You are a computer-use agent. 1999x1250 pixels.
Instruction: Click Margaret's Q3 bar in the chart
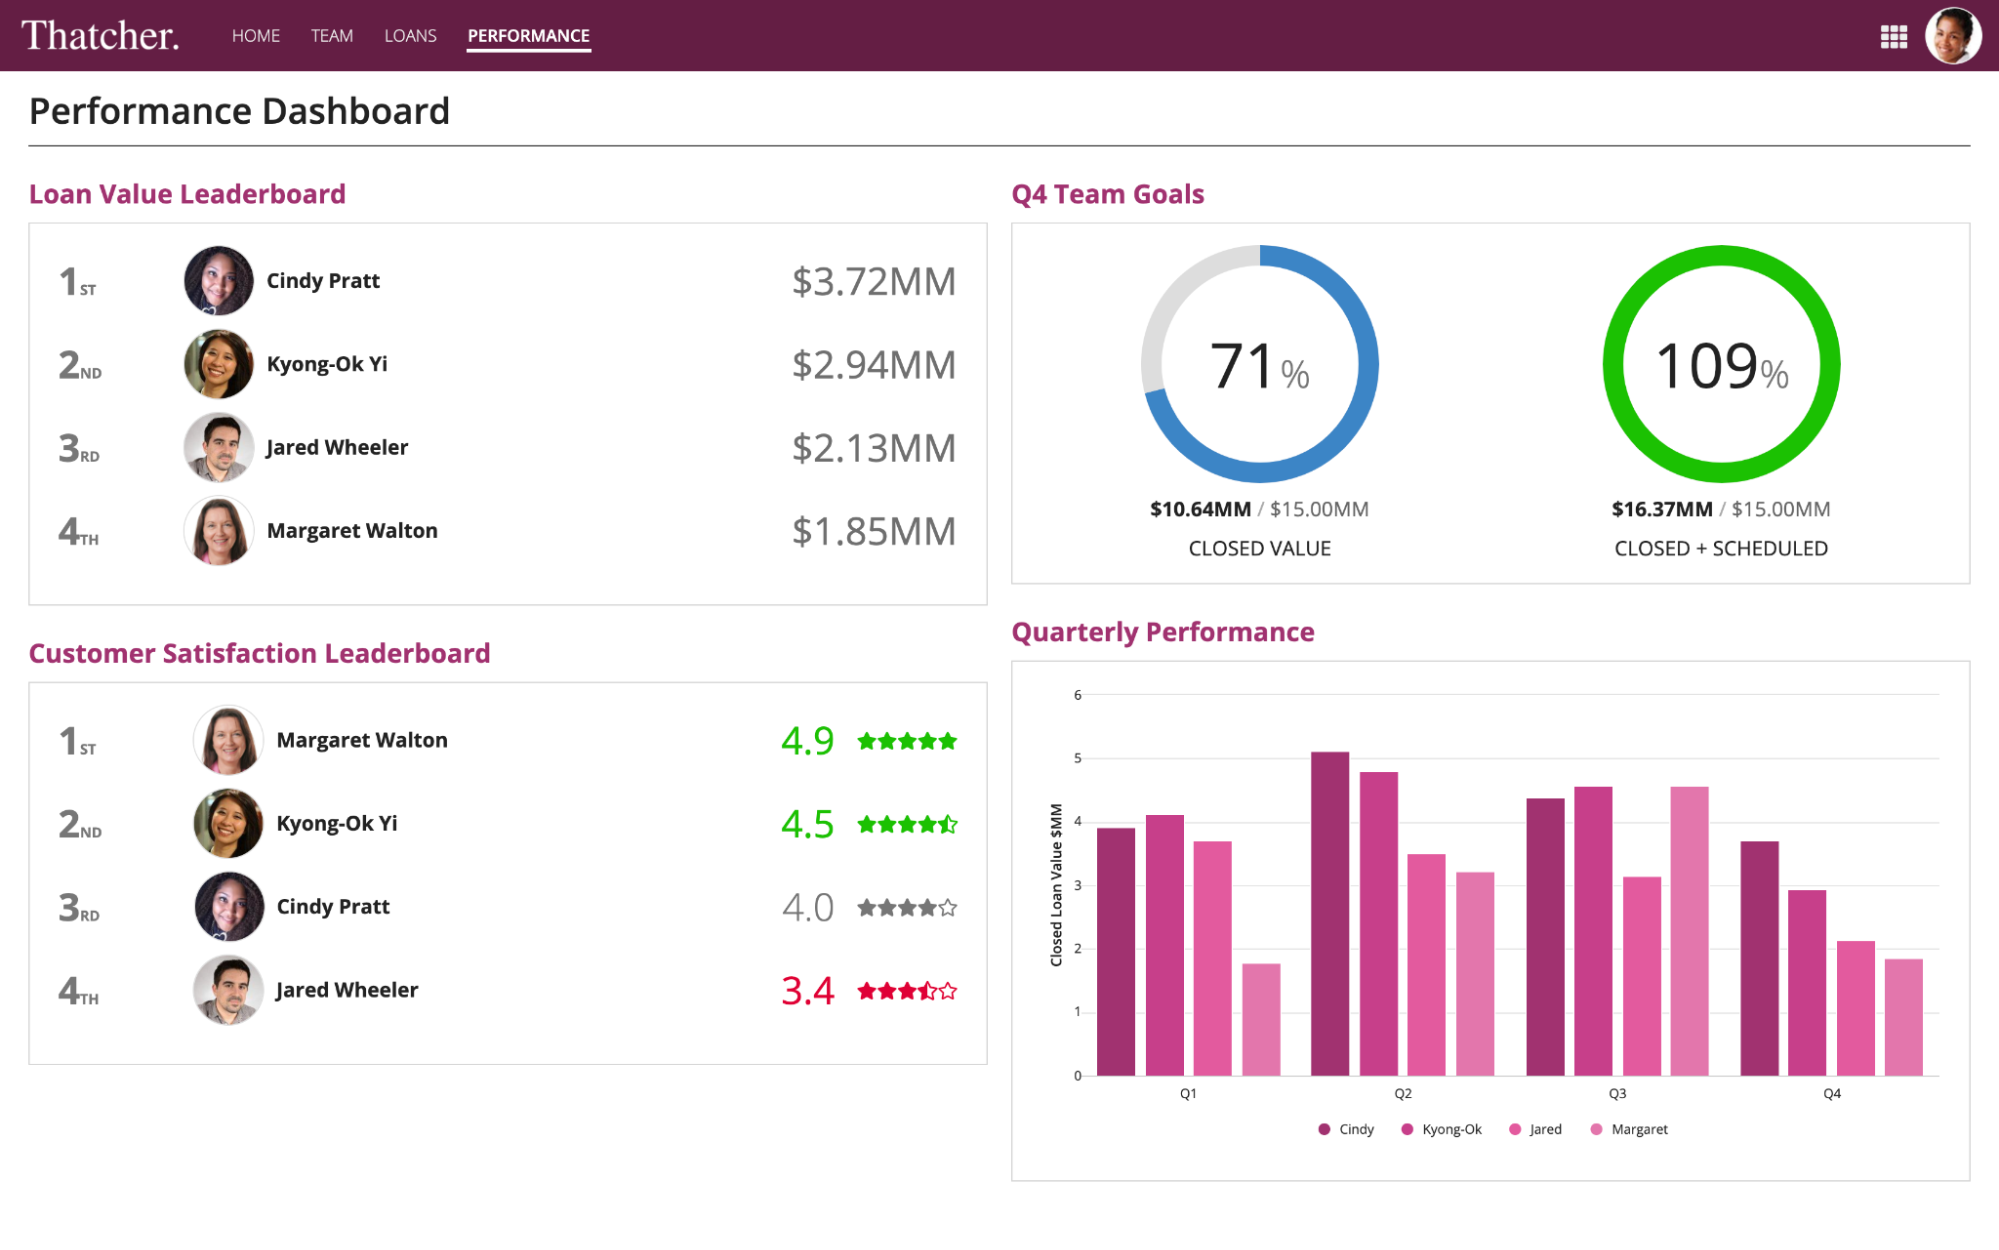pyautogui.click(x=1689, y=932)
